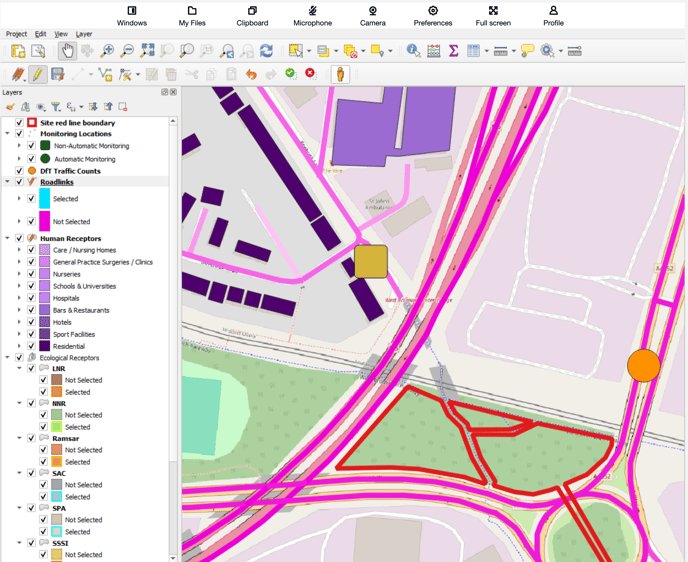The image size is (688, 562).
Task: Uncheck the Site red line boundary layer
Action: coord(19,123)
